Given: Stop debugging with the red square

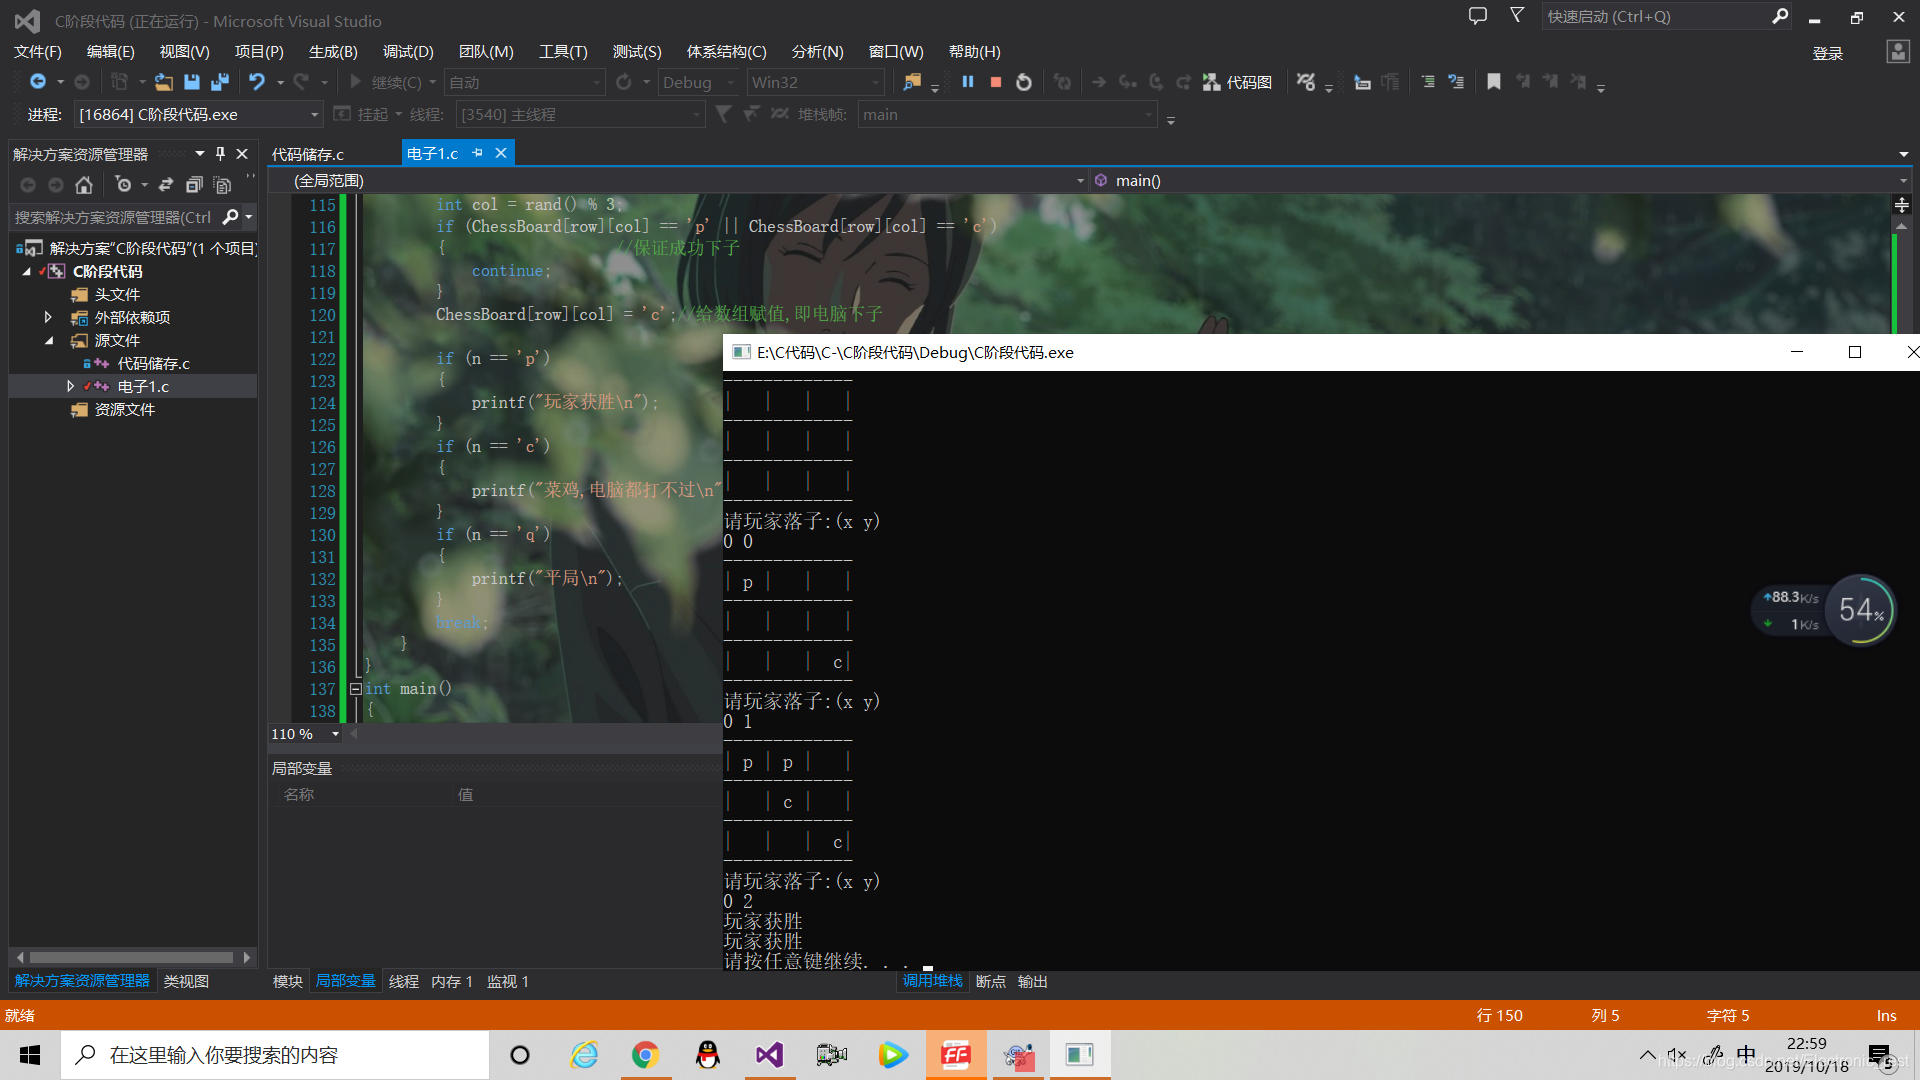Looking at the screenshot, I should point(995,82).
